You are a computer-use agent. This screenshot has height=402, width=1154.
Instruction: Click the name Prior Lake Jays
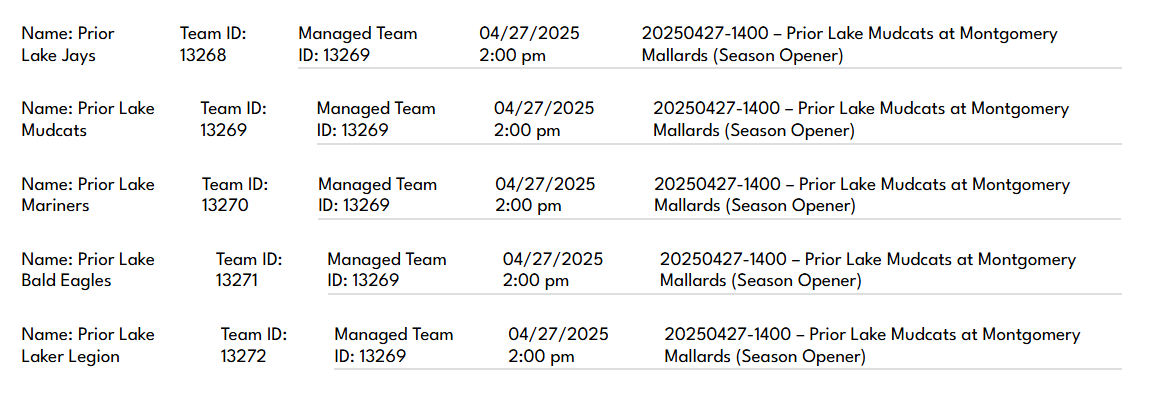coord(68,44)
